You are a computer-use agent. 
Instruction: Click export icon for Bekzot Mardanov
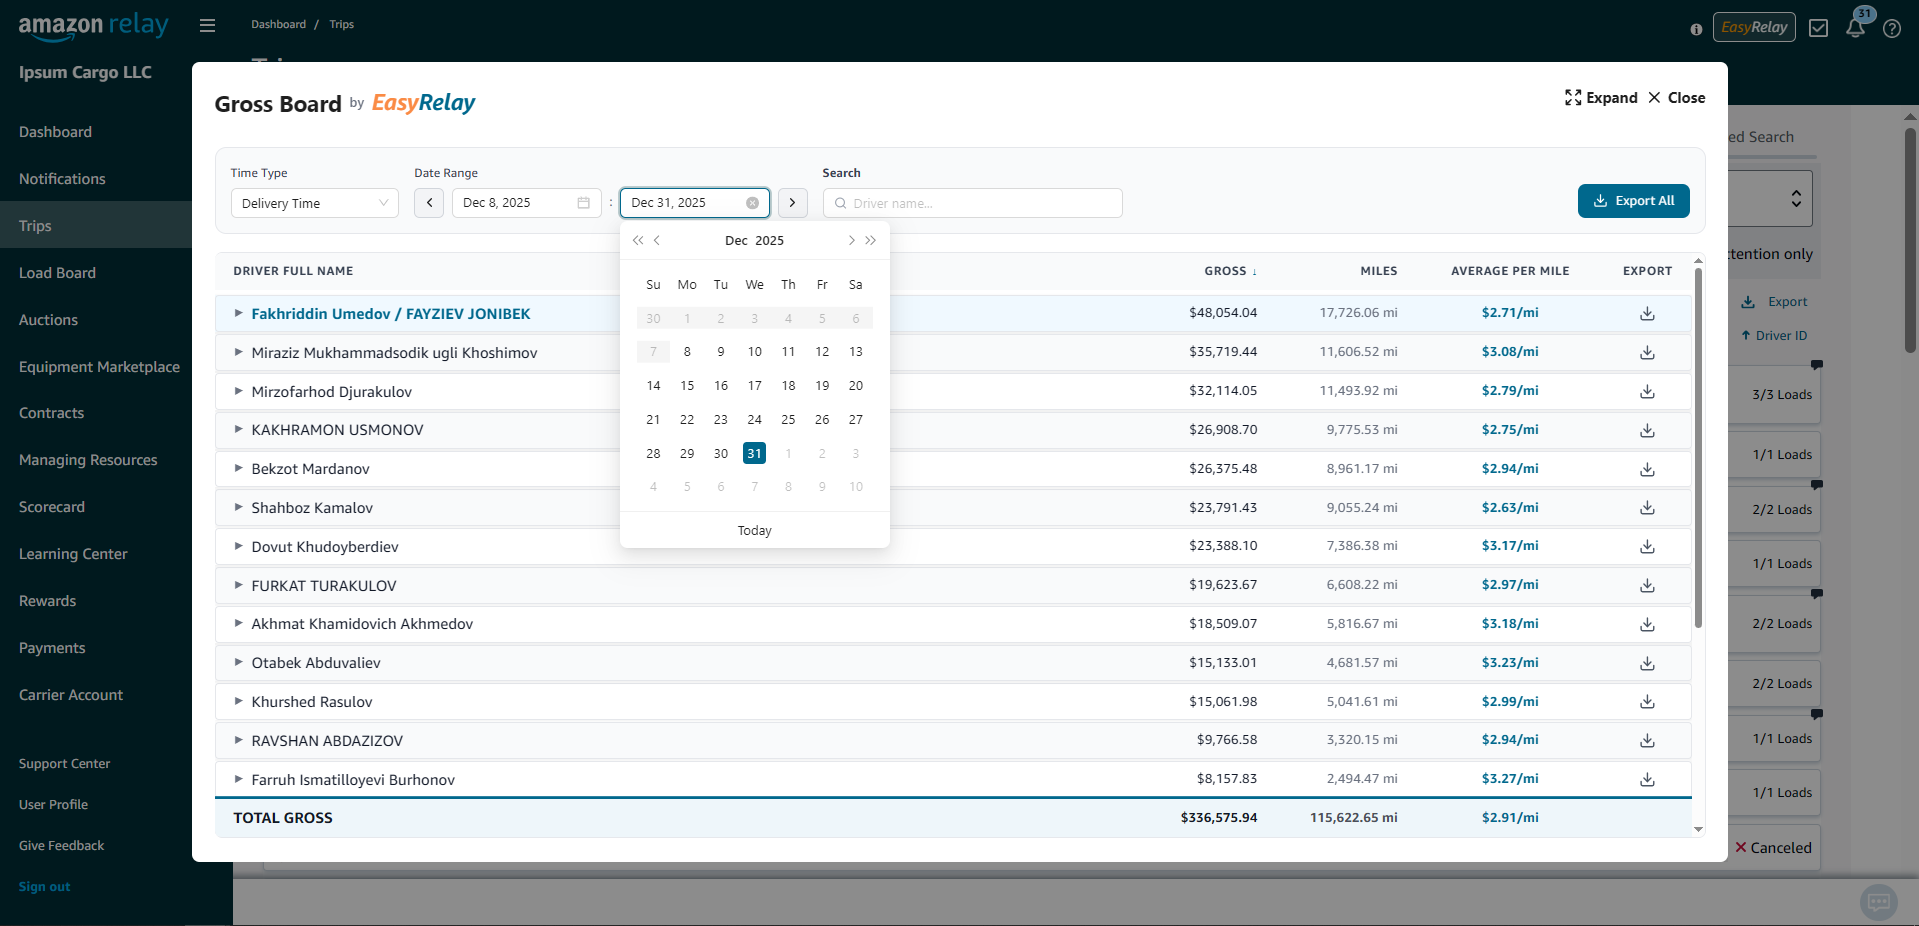tap(1647, 470)
